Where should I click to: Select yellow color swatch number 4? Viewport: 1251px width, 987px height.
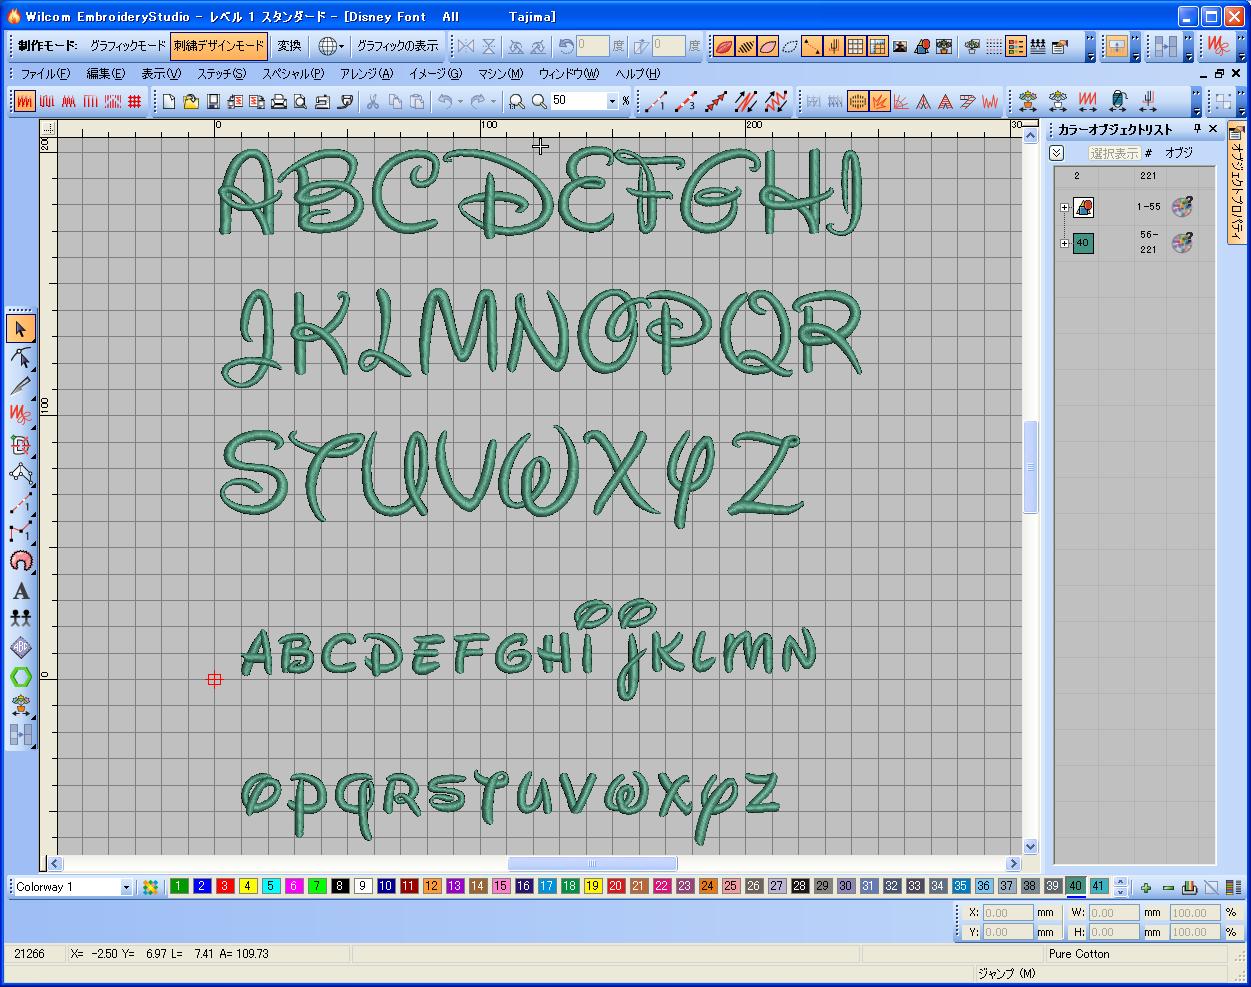point(248,886)
